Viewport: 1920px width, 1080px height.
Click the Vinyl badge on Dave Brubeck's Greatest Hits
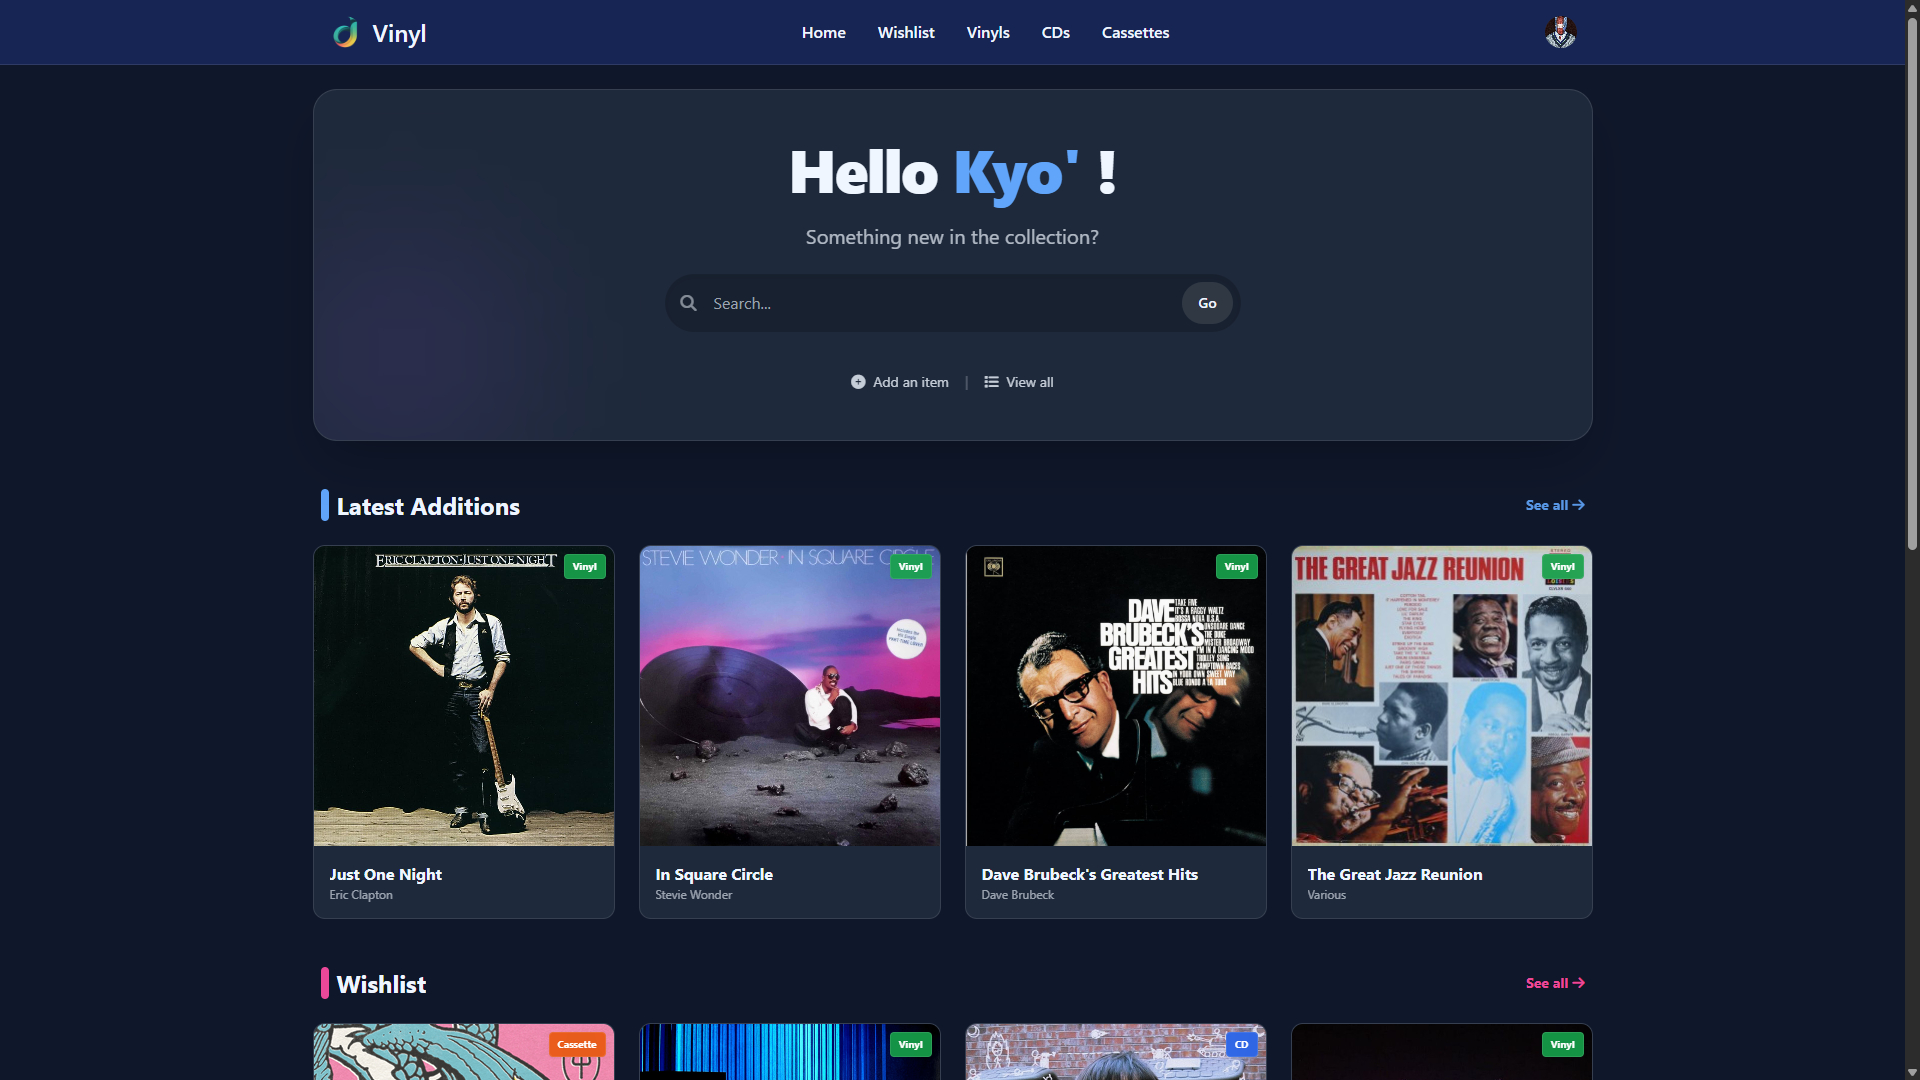(1237, 567)
